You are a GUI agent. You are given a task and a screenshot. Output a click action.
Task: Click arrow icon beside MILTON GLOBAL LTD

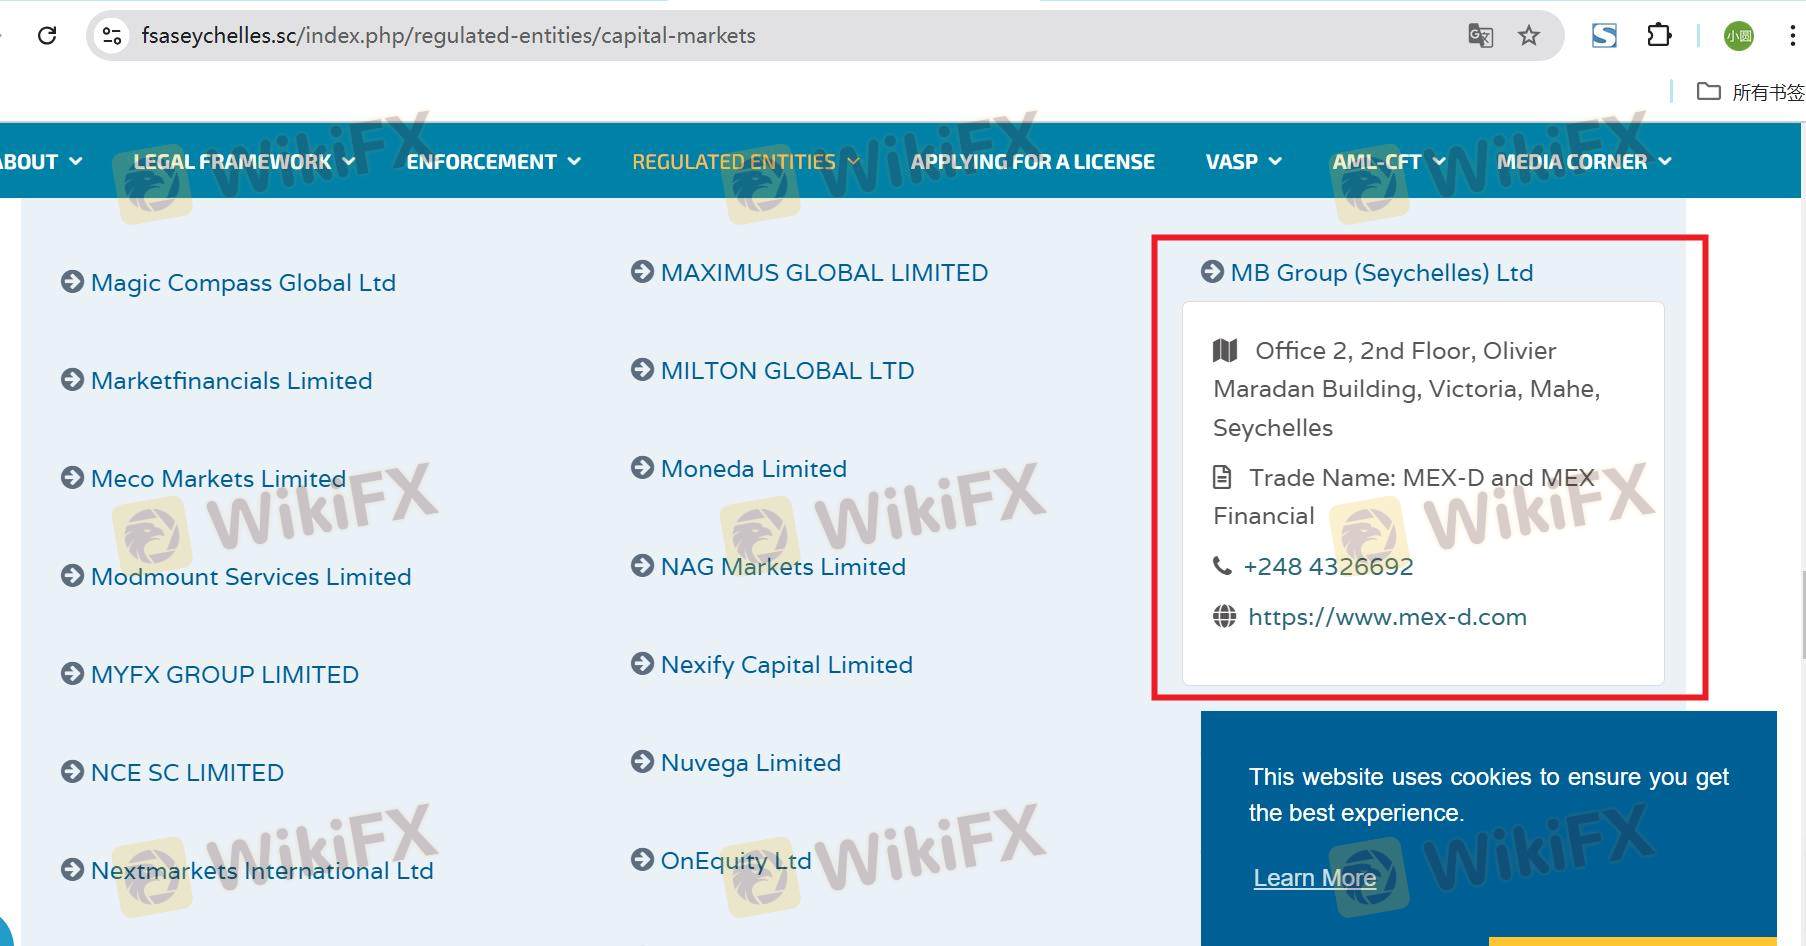tap(642, 370)
